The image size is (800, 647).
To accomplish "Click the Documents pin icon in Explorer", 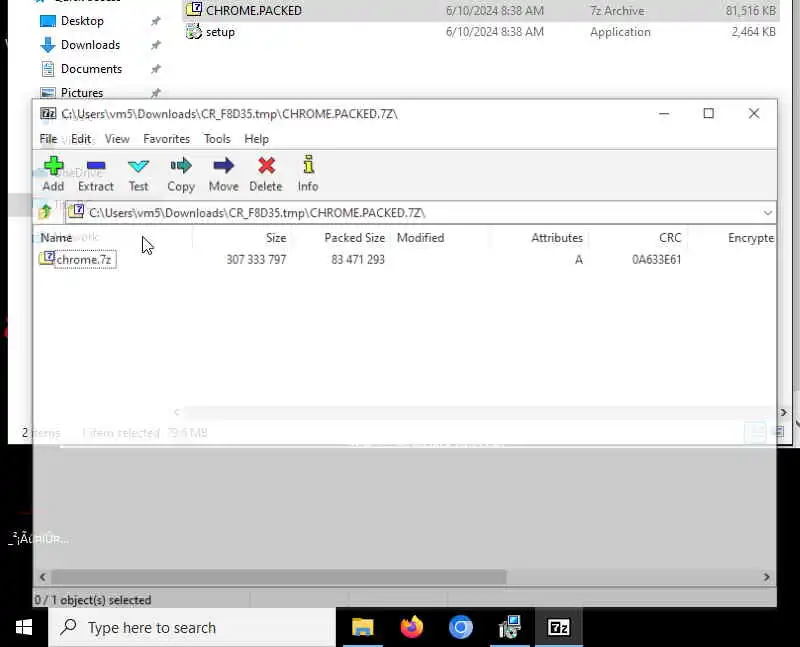I will pyautogui.click(x=156, y=69).
